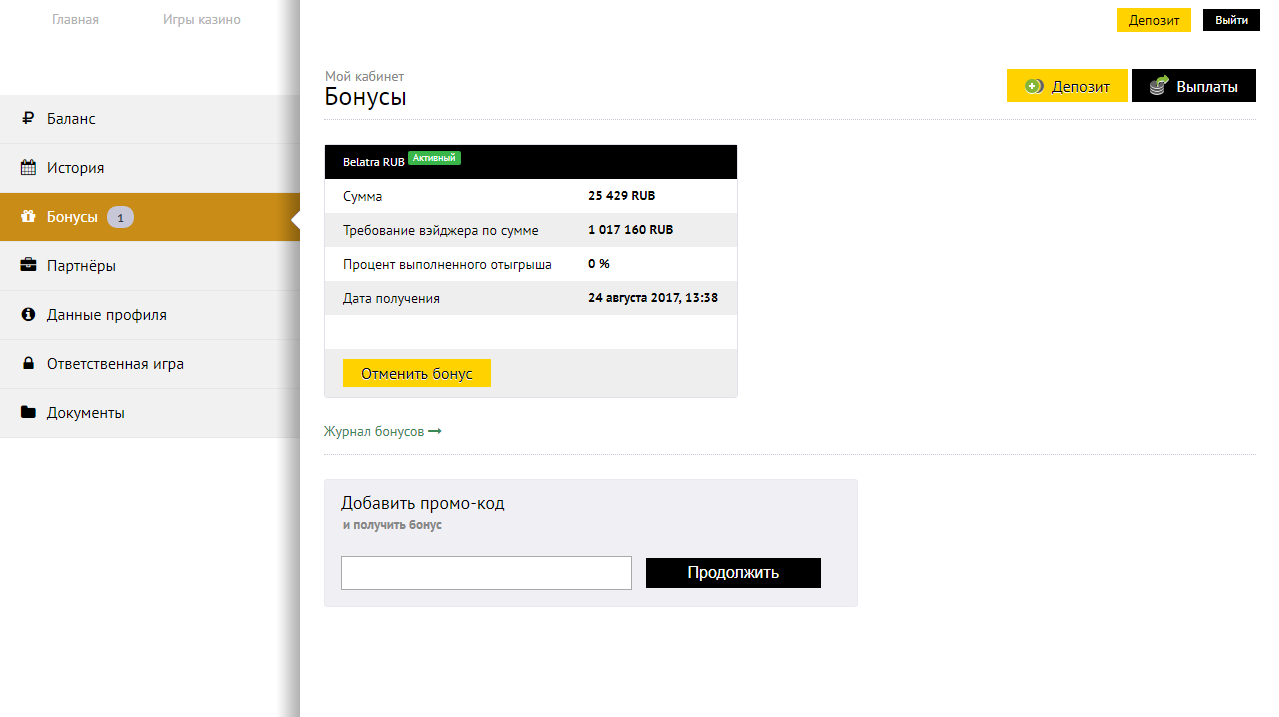
Task: Click the и получить бонус subtitle
Action: click(391, 525)
